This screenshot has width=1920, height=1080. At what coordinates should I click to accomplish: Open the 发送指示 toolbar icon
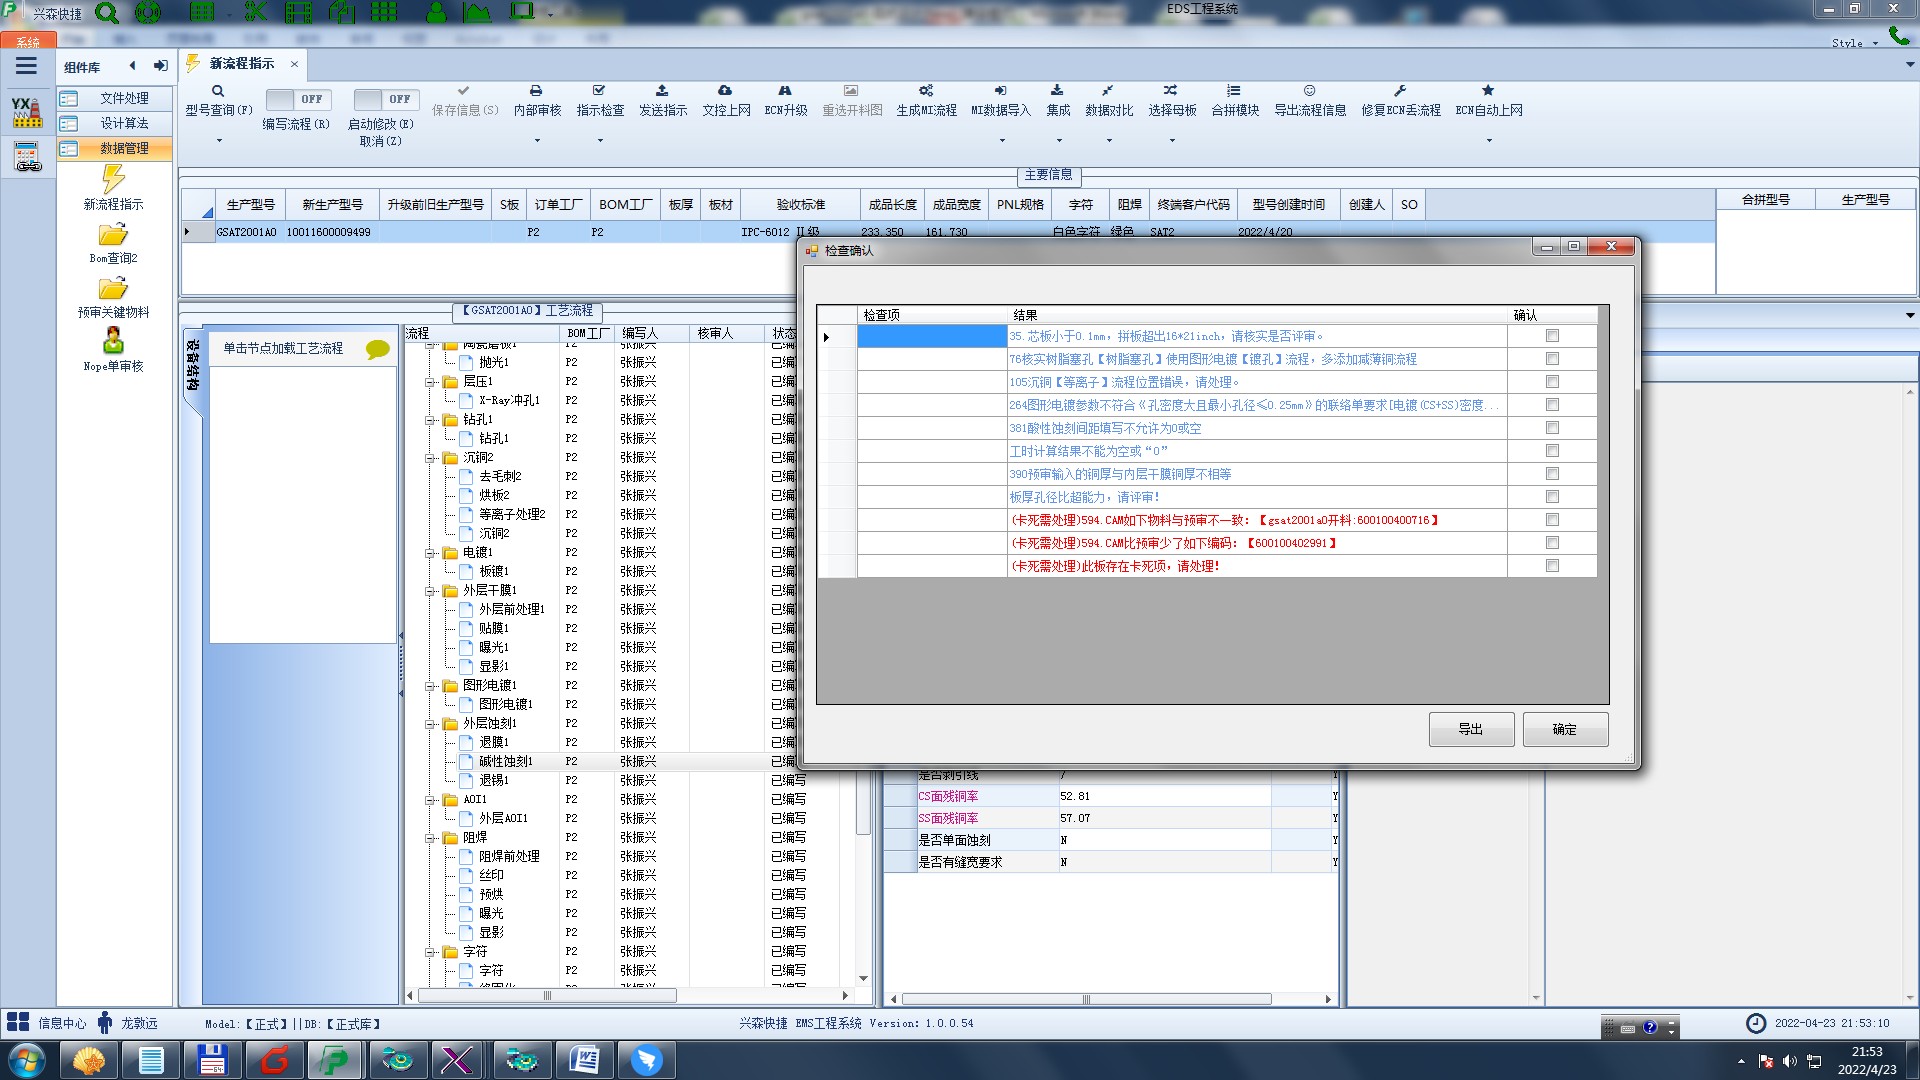[x=662, y=91]
